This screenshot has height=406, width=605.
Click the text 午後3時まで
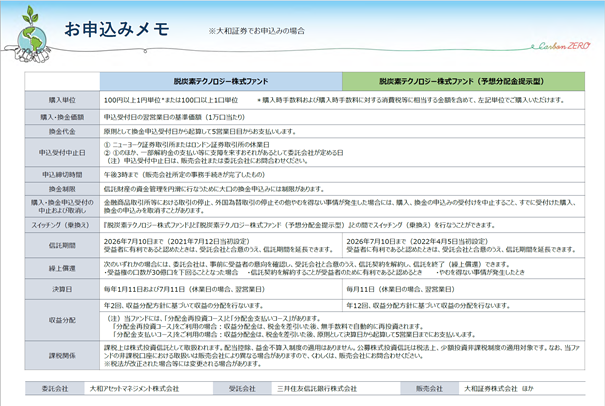click(x=184, y=175)
